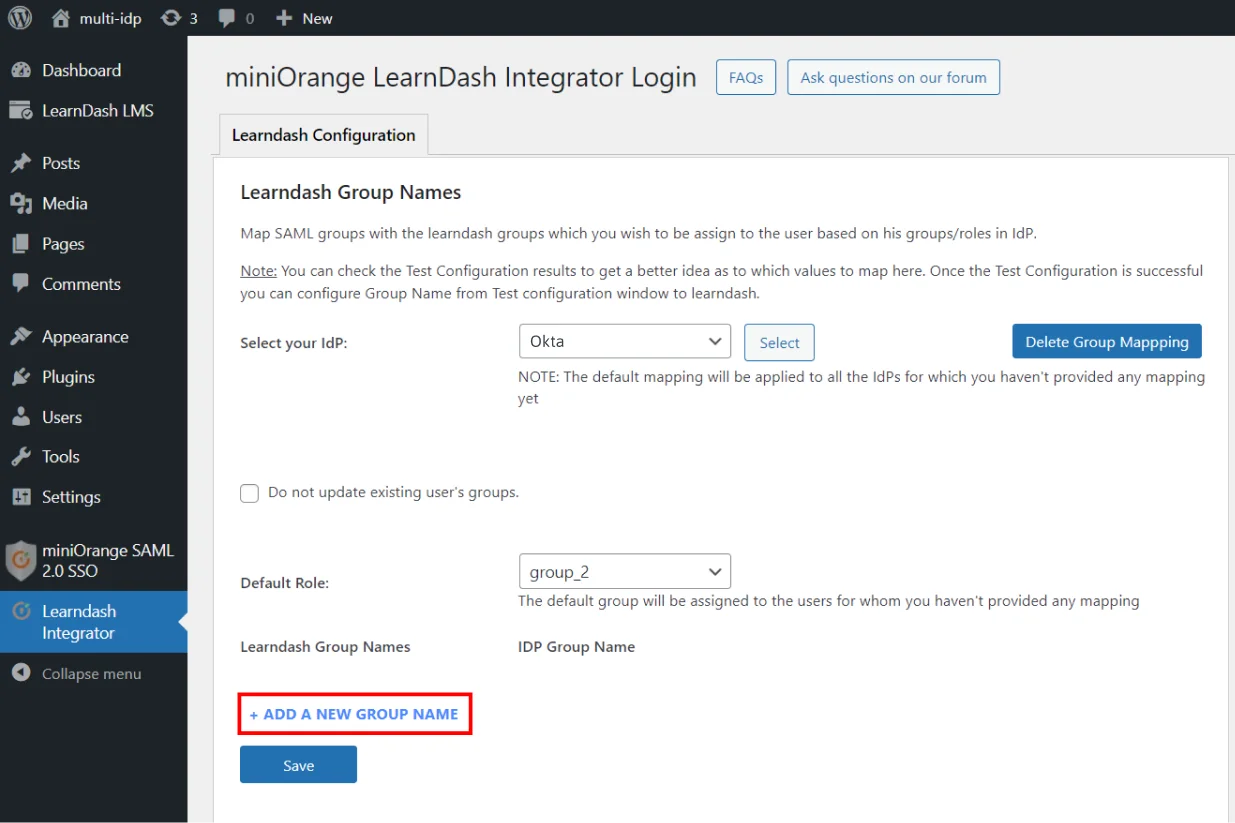Click 'Ask questions on our forum' button
The width and height of the screenshot is (1235, 823).
[x=893, y=77]
